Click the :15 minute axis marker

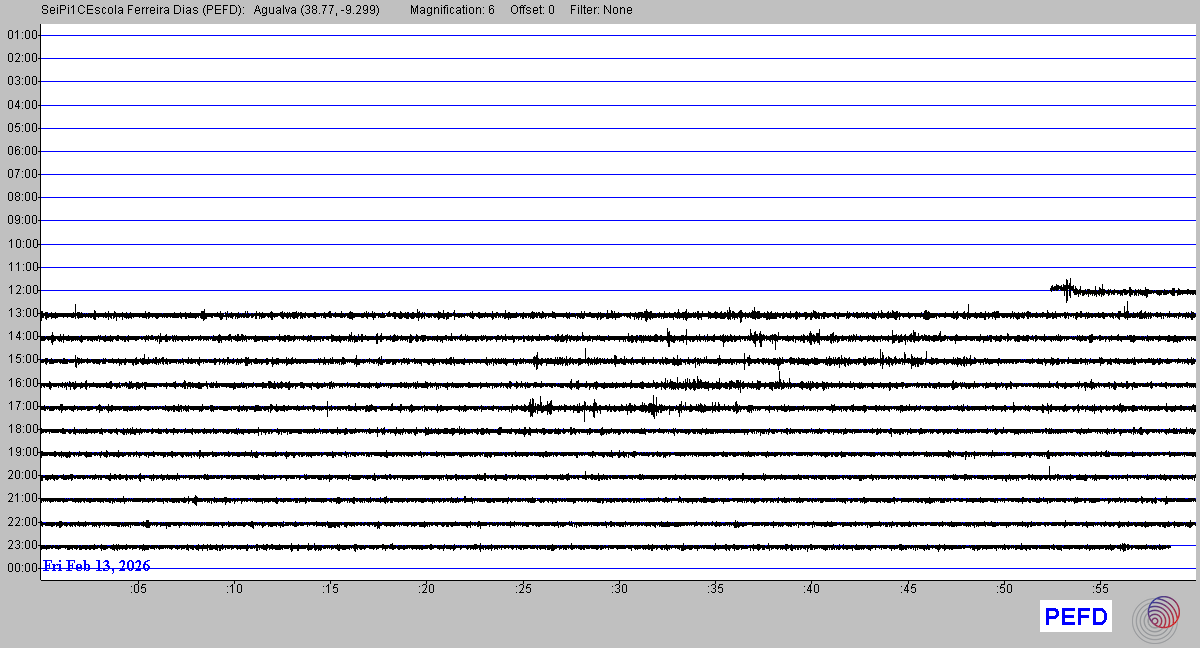(x=330, y=589)
